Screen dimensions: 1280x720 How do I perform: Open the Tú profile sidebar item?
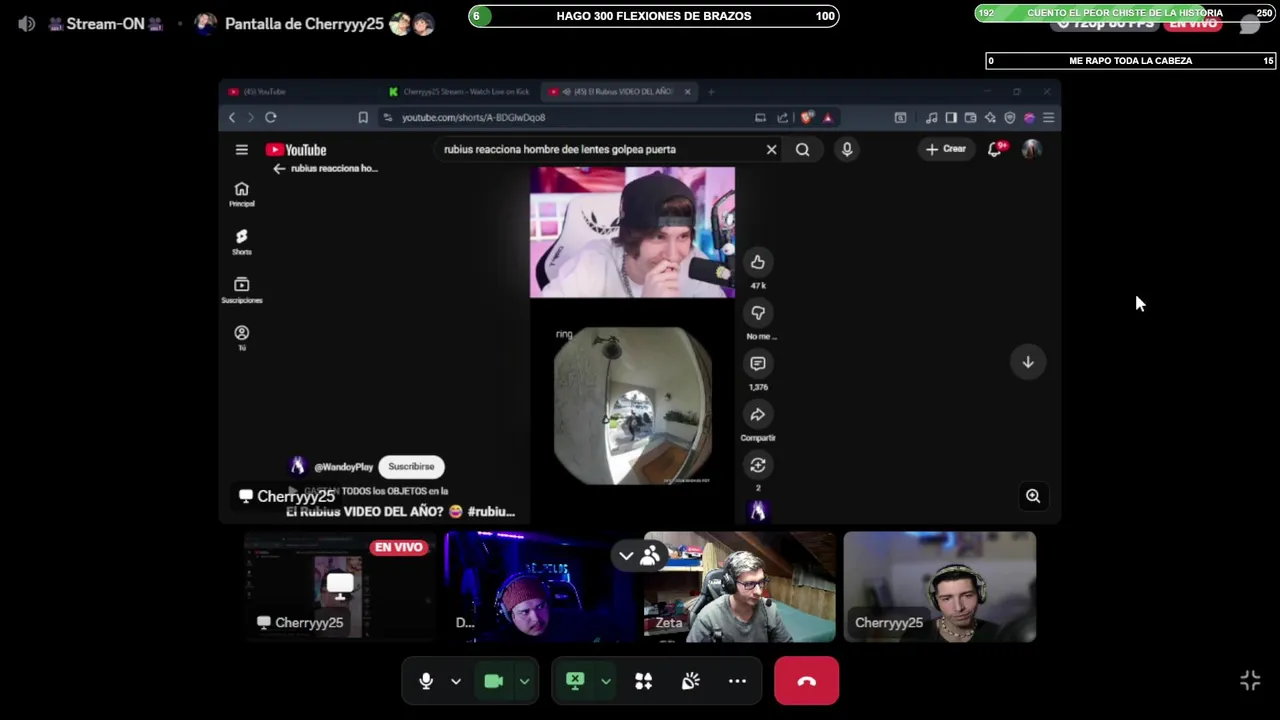click(241, 337)
